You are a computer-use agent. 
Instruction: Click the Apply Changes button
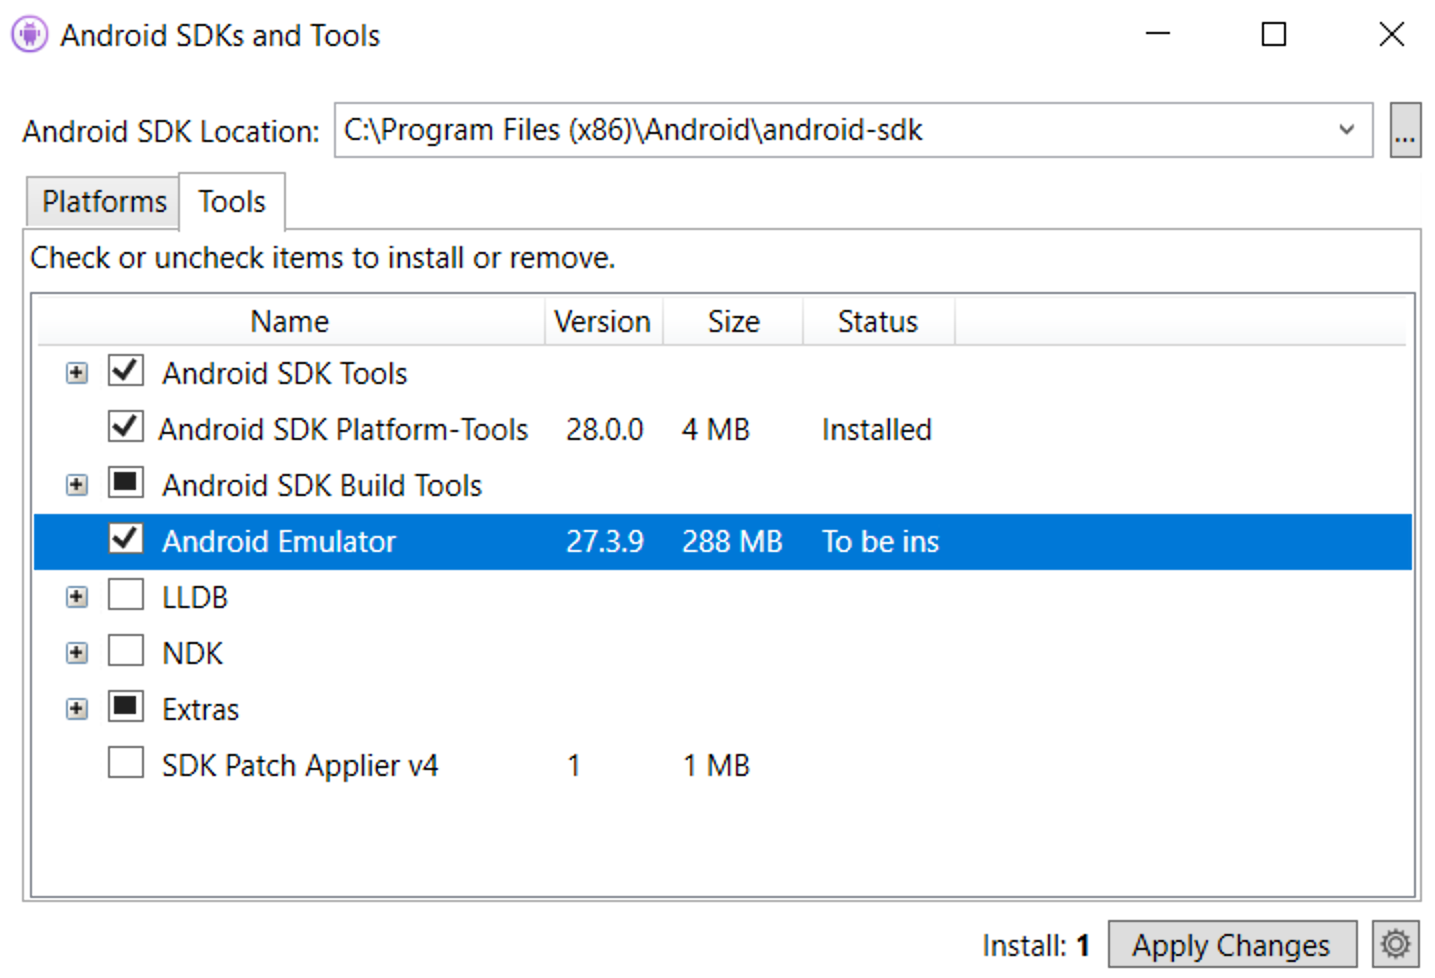coord(1231,944)
